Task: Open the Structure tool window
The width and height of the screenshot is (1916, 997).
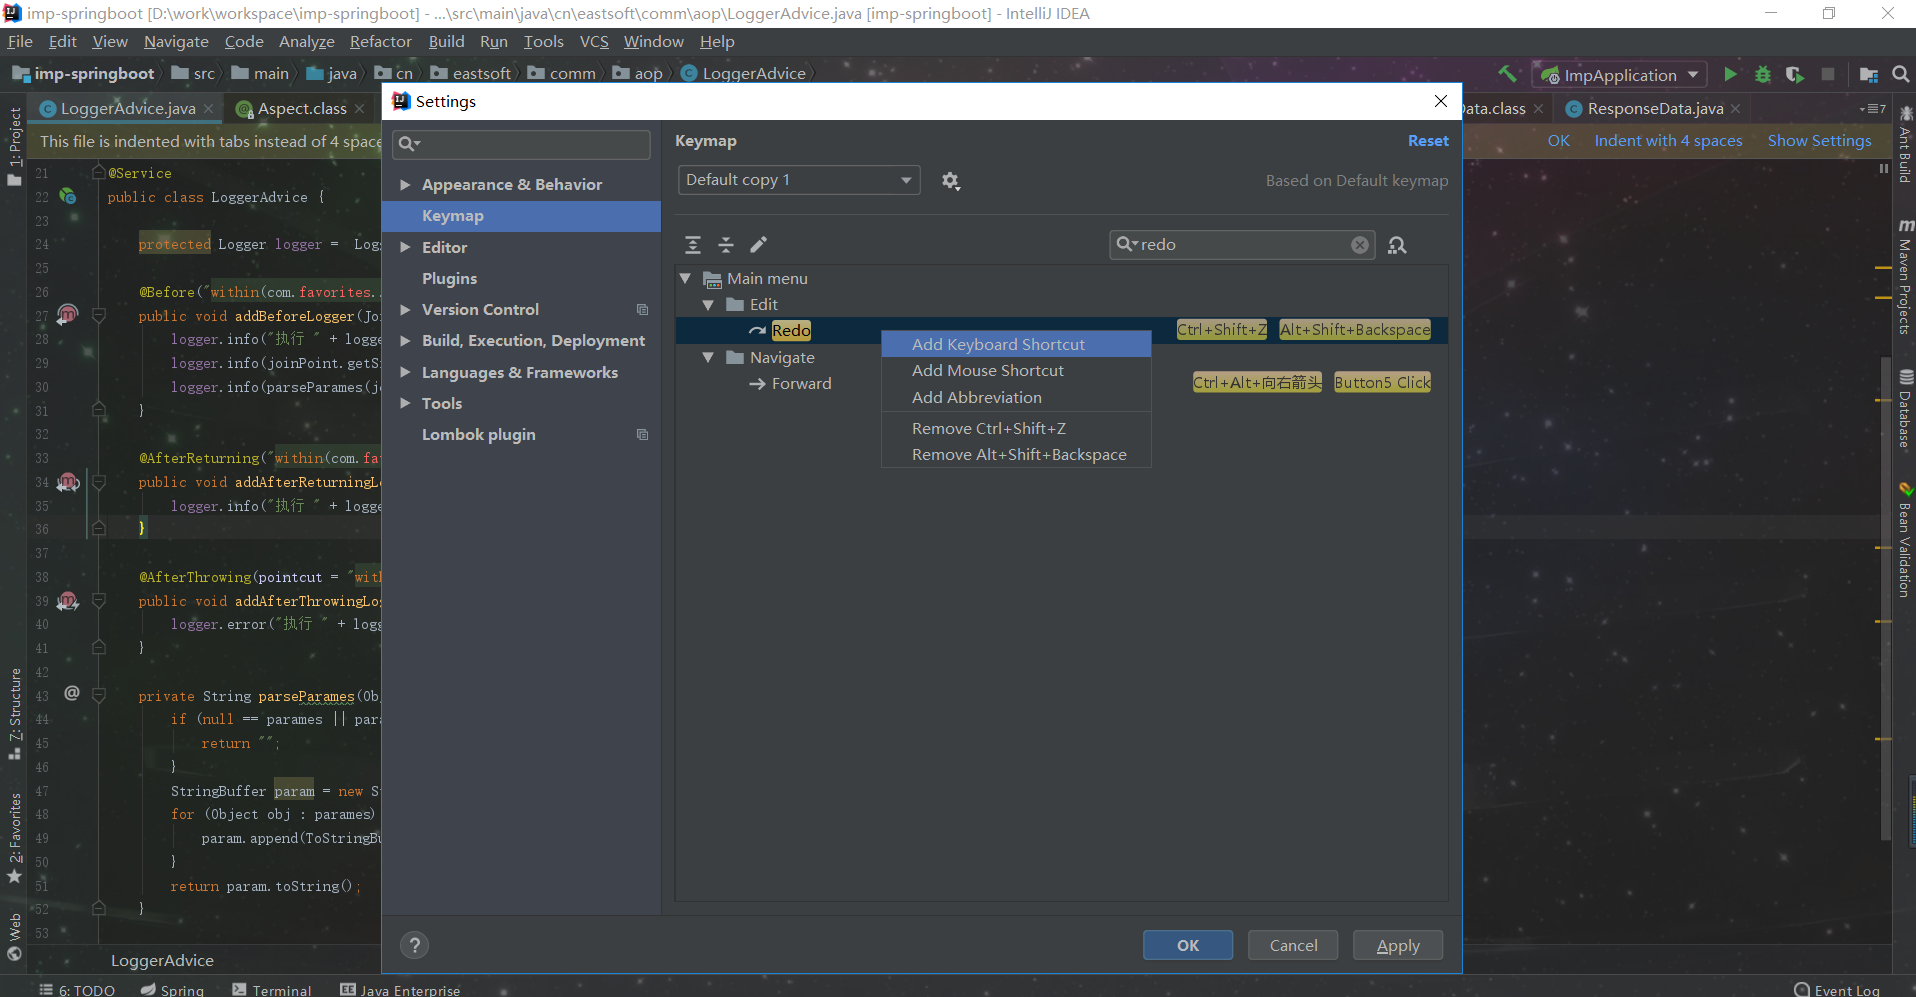Action: click(14, 713)
